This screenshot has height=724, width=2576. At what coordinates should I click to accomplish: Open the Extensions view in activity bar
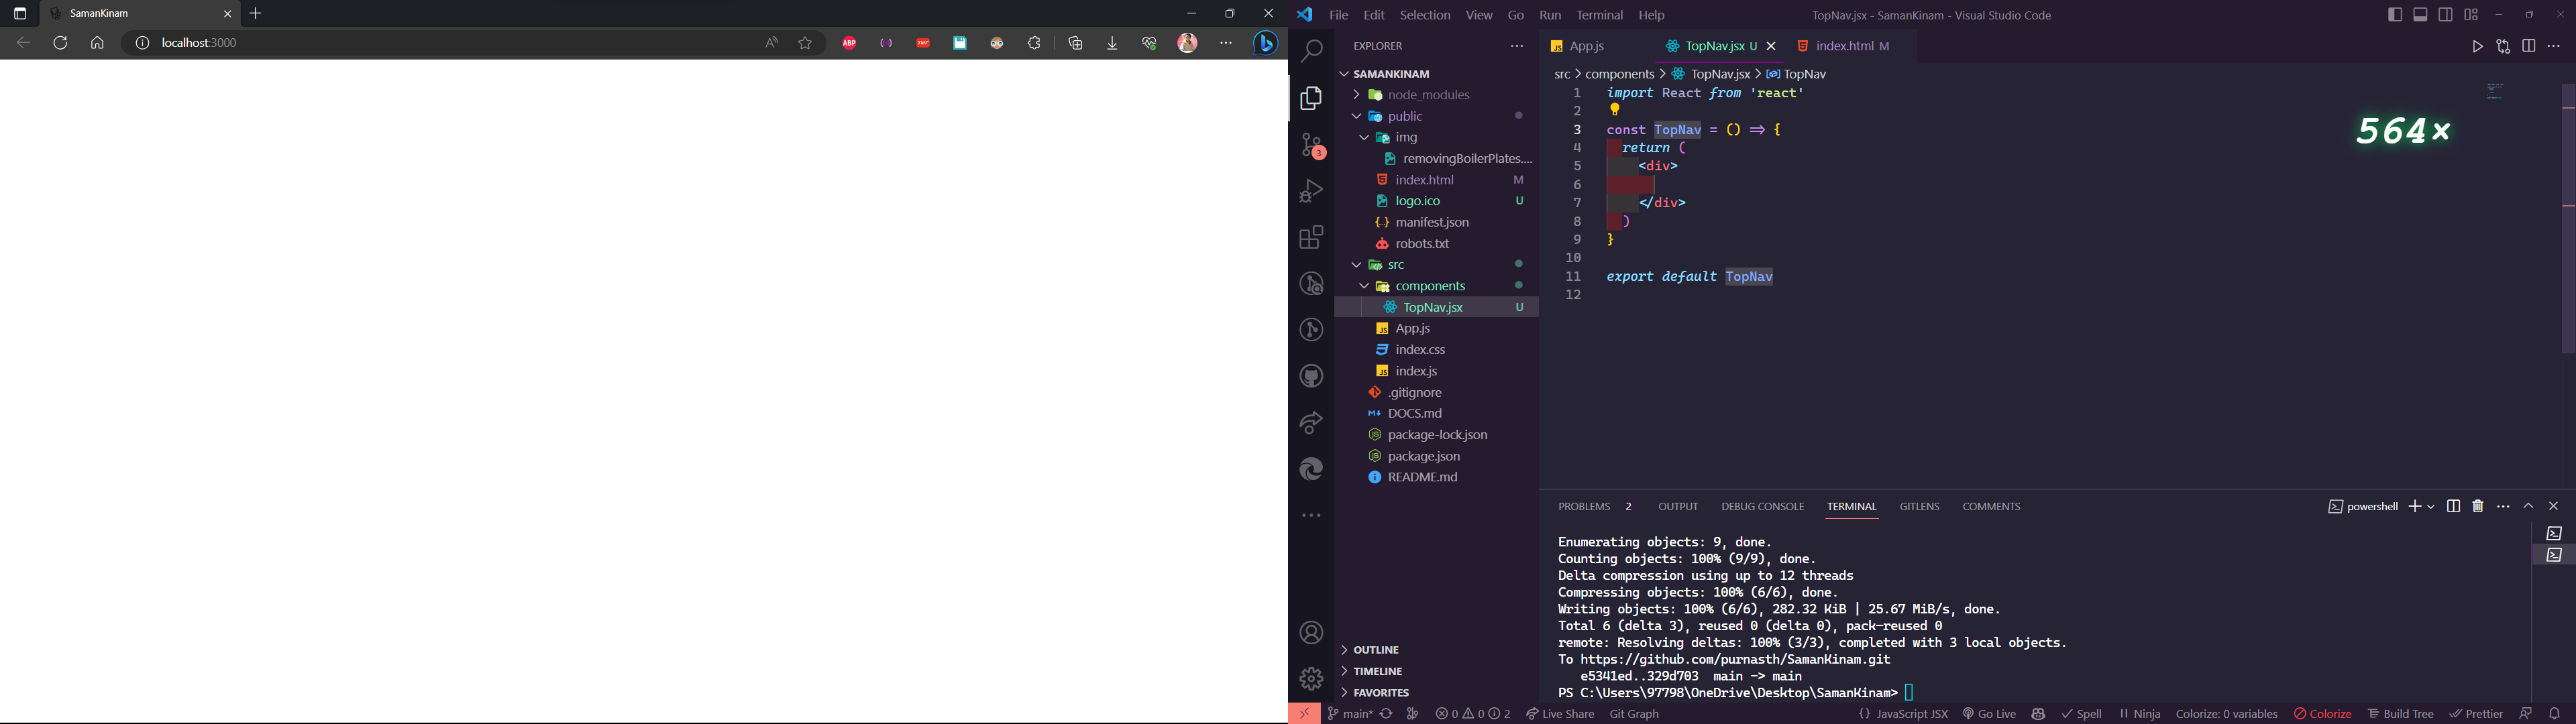click(1312, 238)
